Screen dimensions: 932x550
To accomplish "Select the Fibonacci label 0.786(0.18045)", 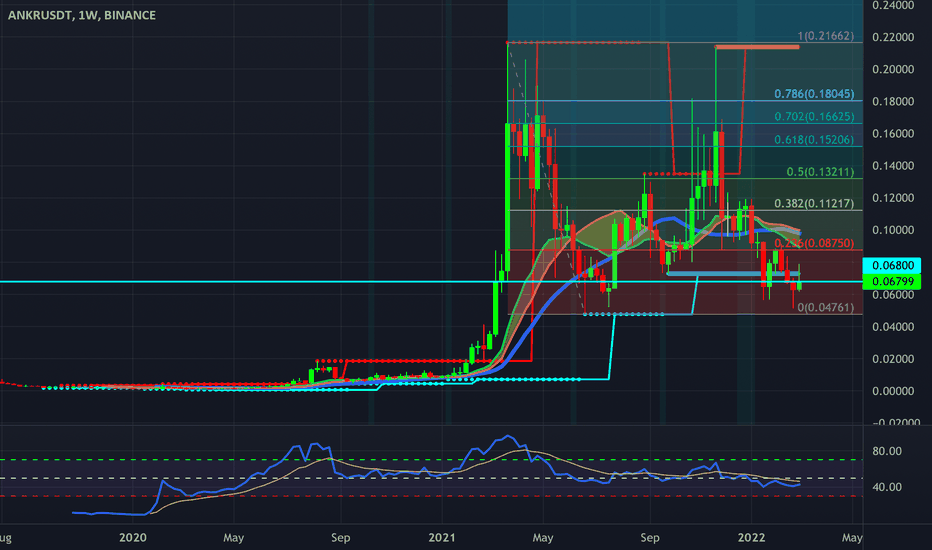I will [x=814, y=94].
